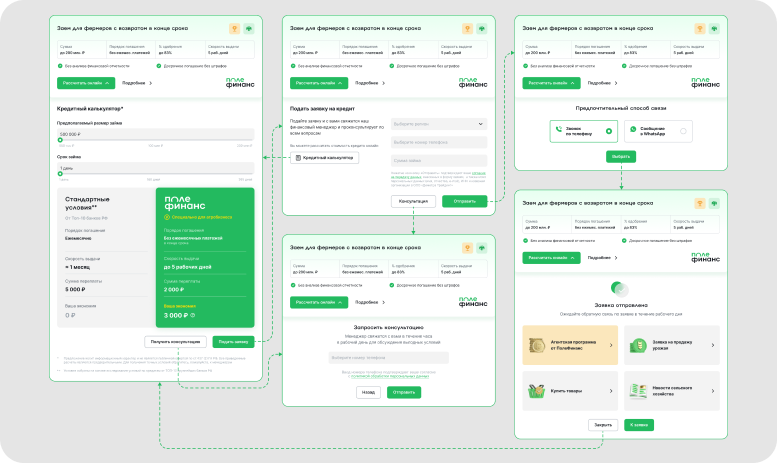Click the Закрыть button on Заявка отправлена card
Image resolution: width=777 pixels, height=463 pixels.
coord(603,425)
